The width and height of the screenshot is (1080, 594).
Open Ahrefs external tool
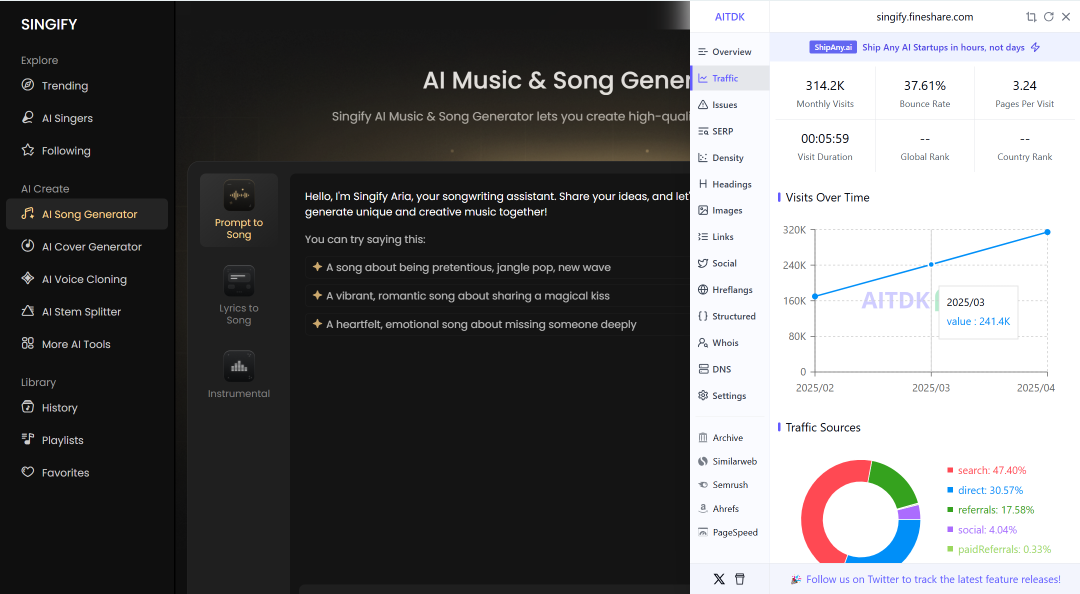click(x=718, y=509)
